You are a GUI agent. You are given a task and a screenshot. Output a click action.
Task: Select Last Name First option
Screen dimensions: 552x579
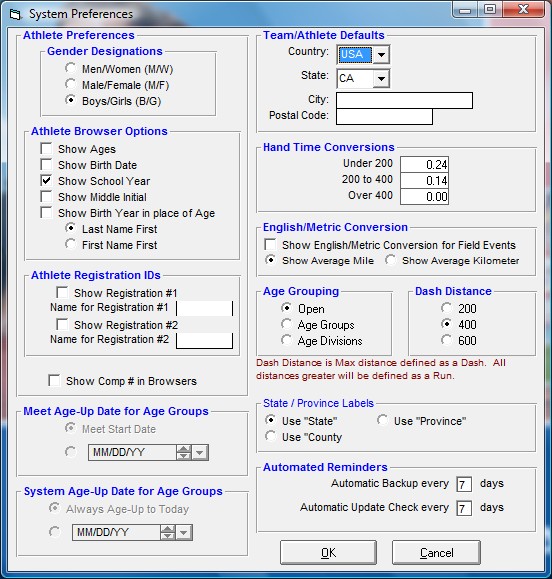[70, 228]
